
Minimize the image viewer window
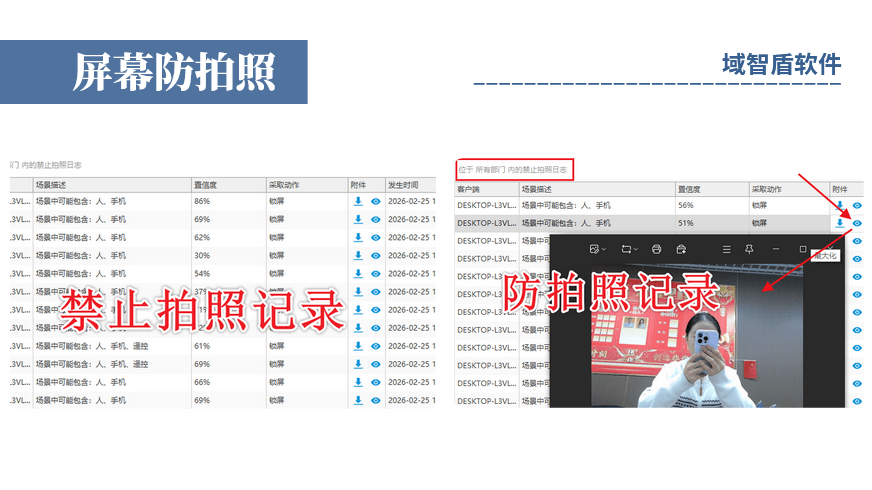pyautogui.click(x=776, y=249)
